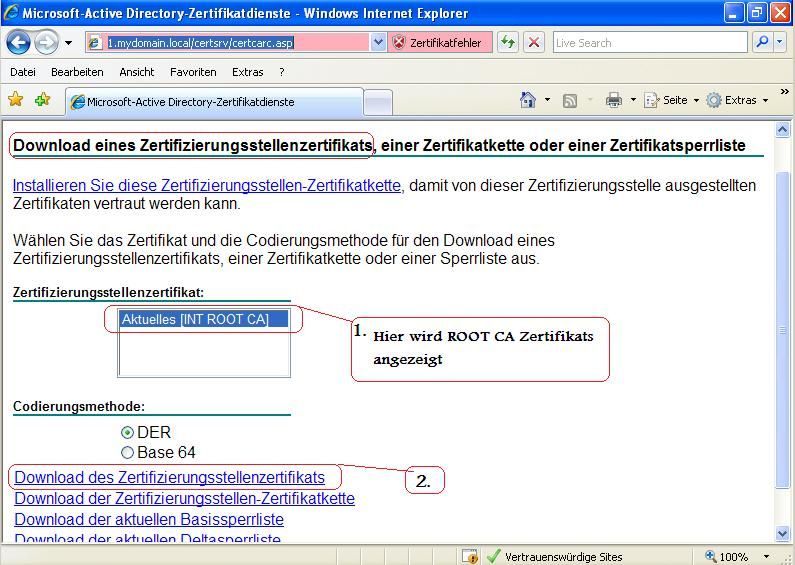Expand the Extras toolbar dropdown arrow

click(765, 100)
